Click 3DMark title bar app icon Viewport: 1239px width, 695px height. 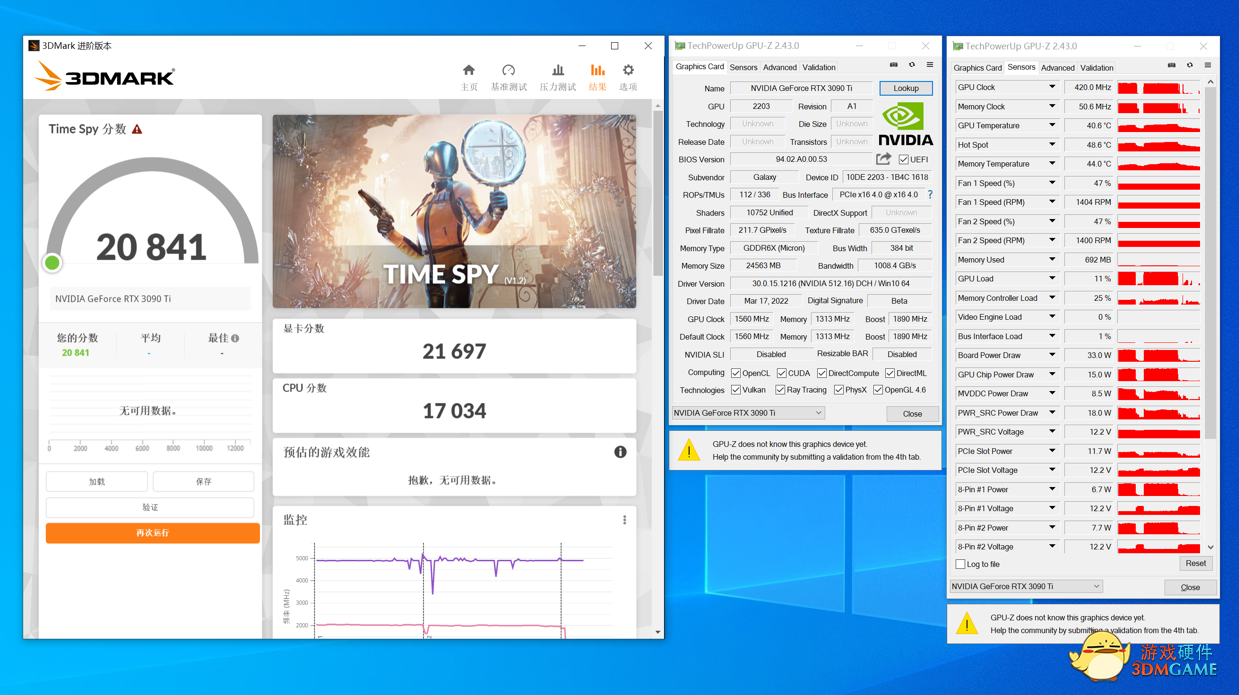34,46
